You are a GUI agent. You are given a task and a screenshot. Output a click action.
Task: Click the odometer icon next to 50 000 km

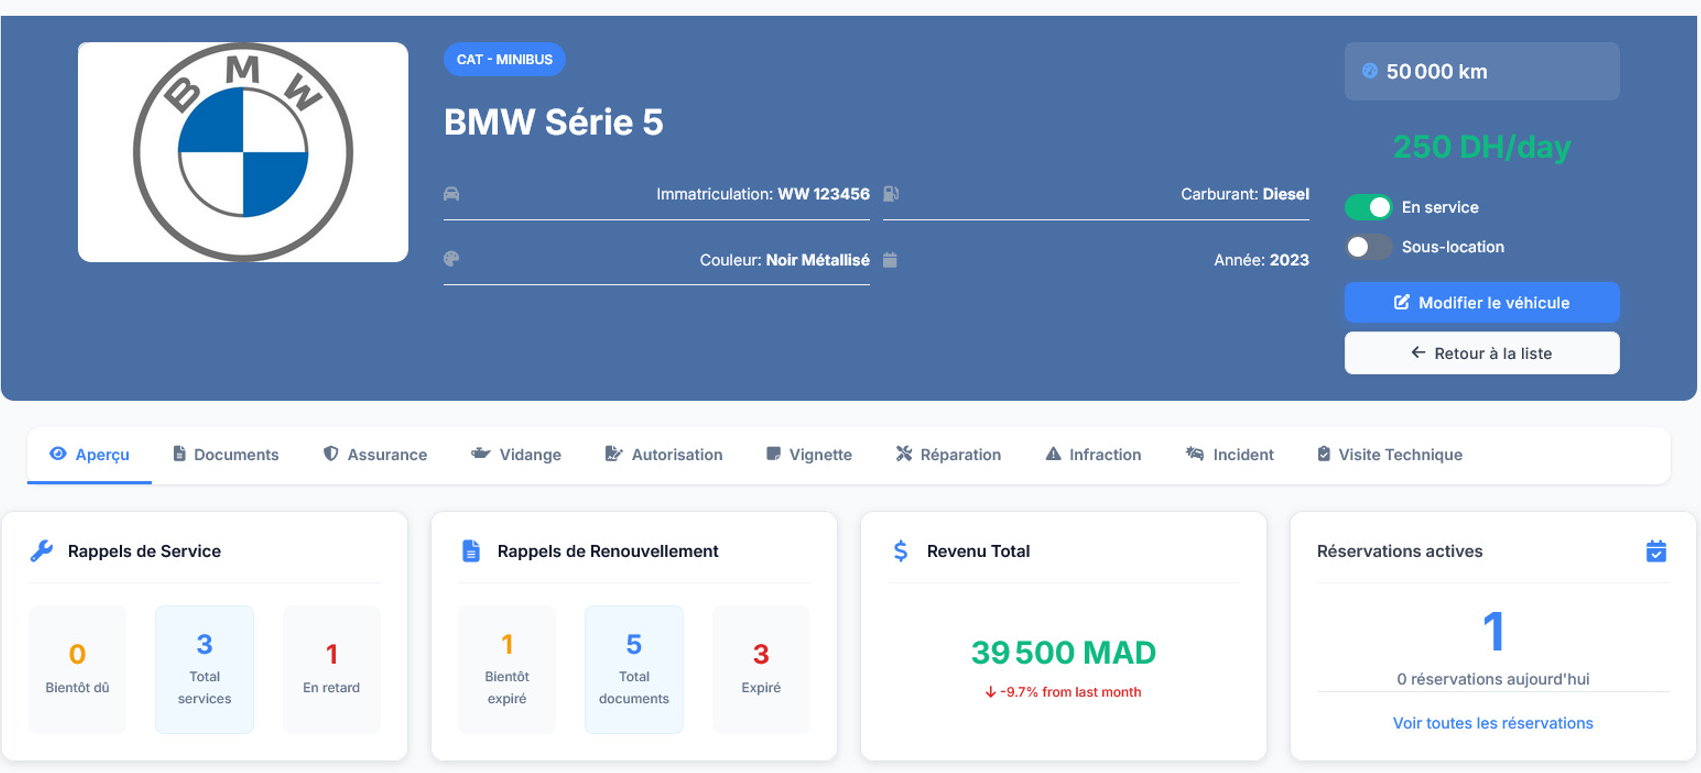coord(1369,71)
